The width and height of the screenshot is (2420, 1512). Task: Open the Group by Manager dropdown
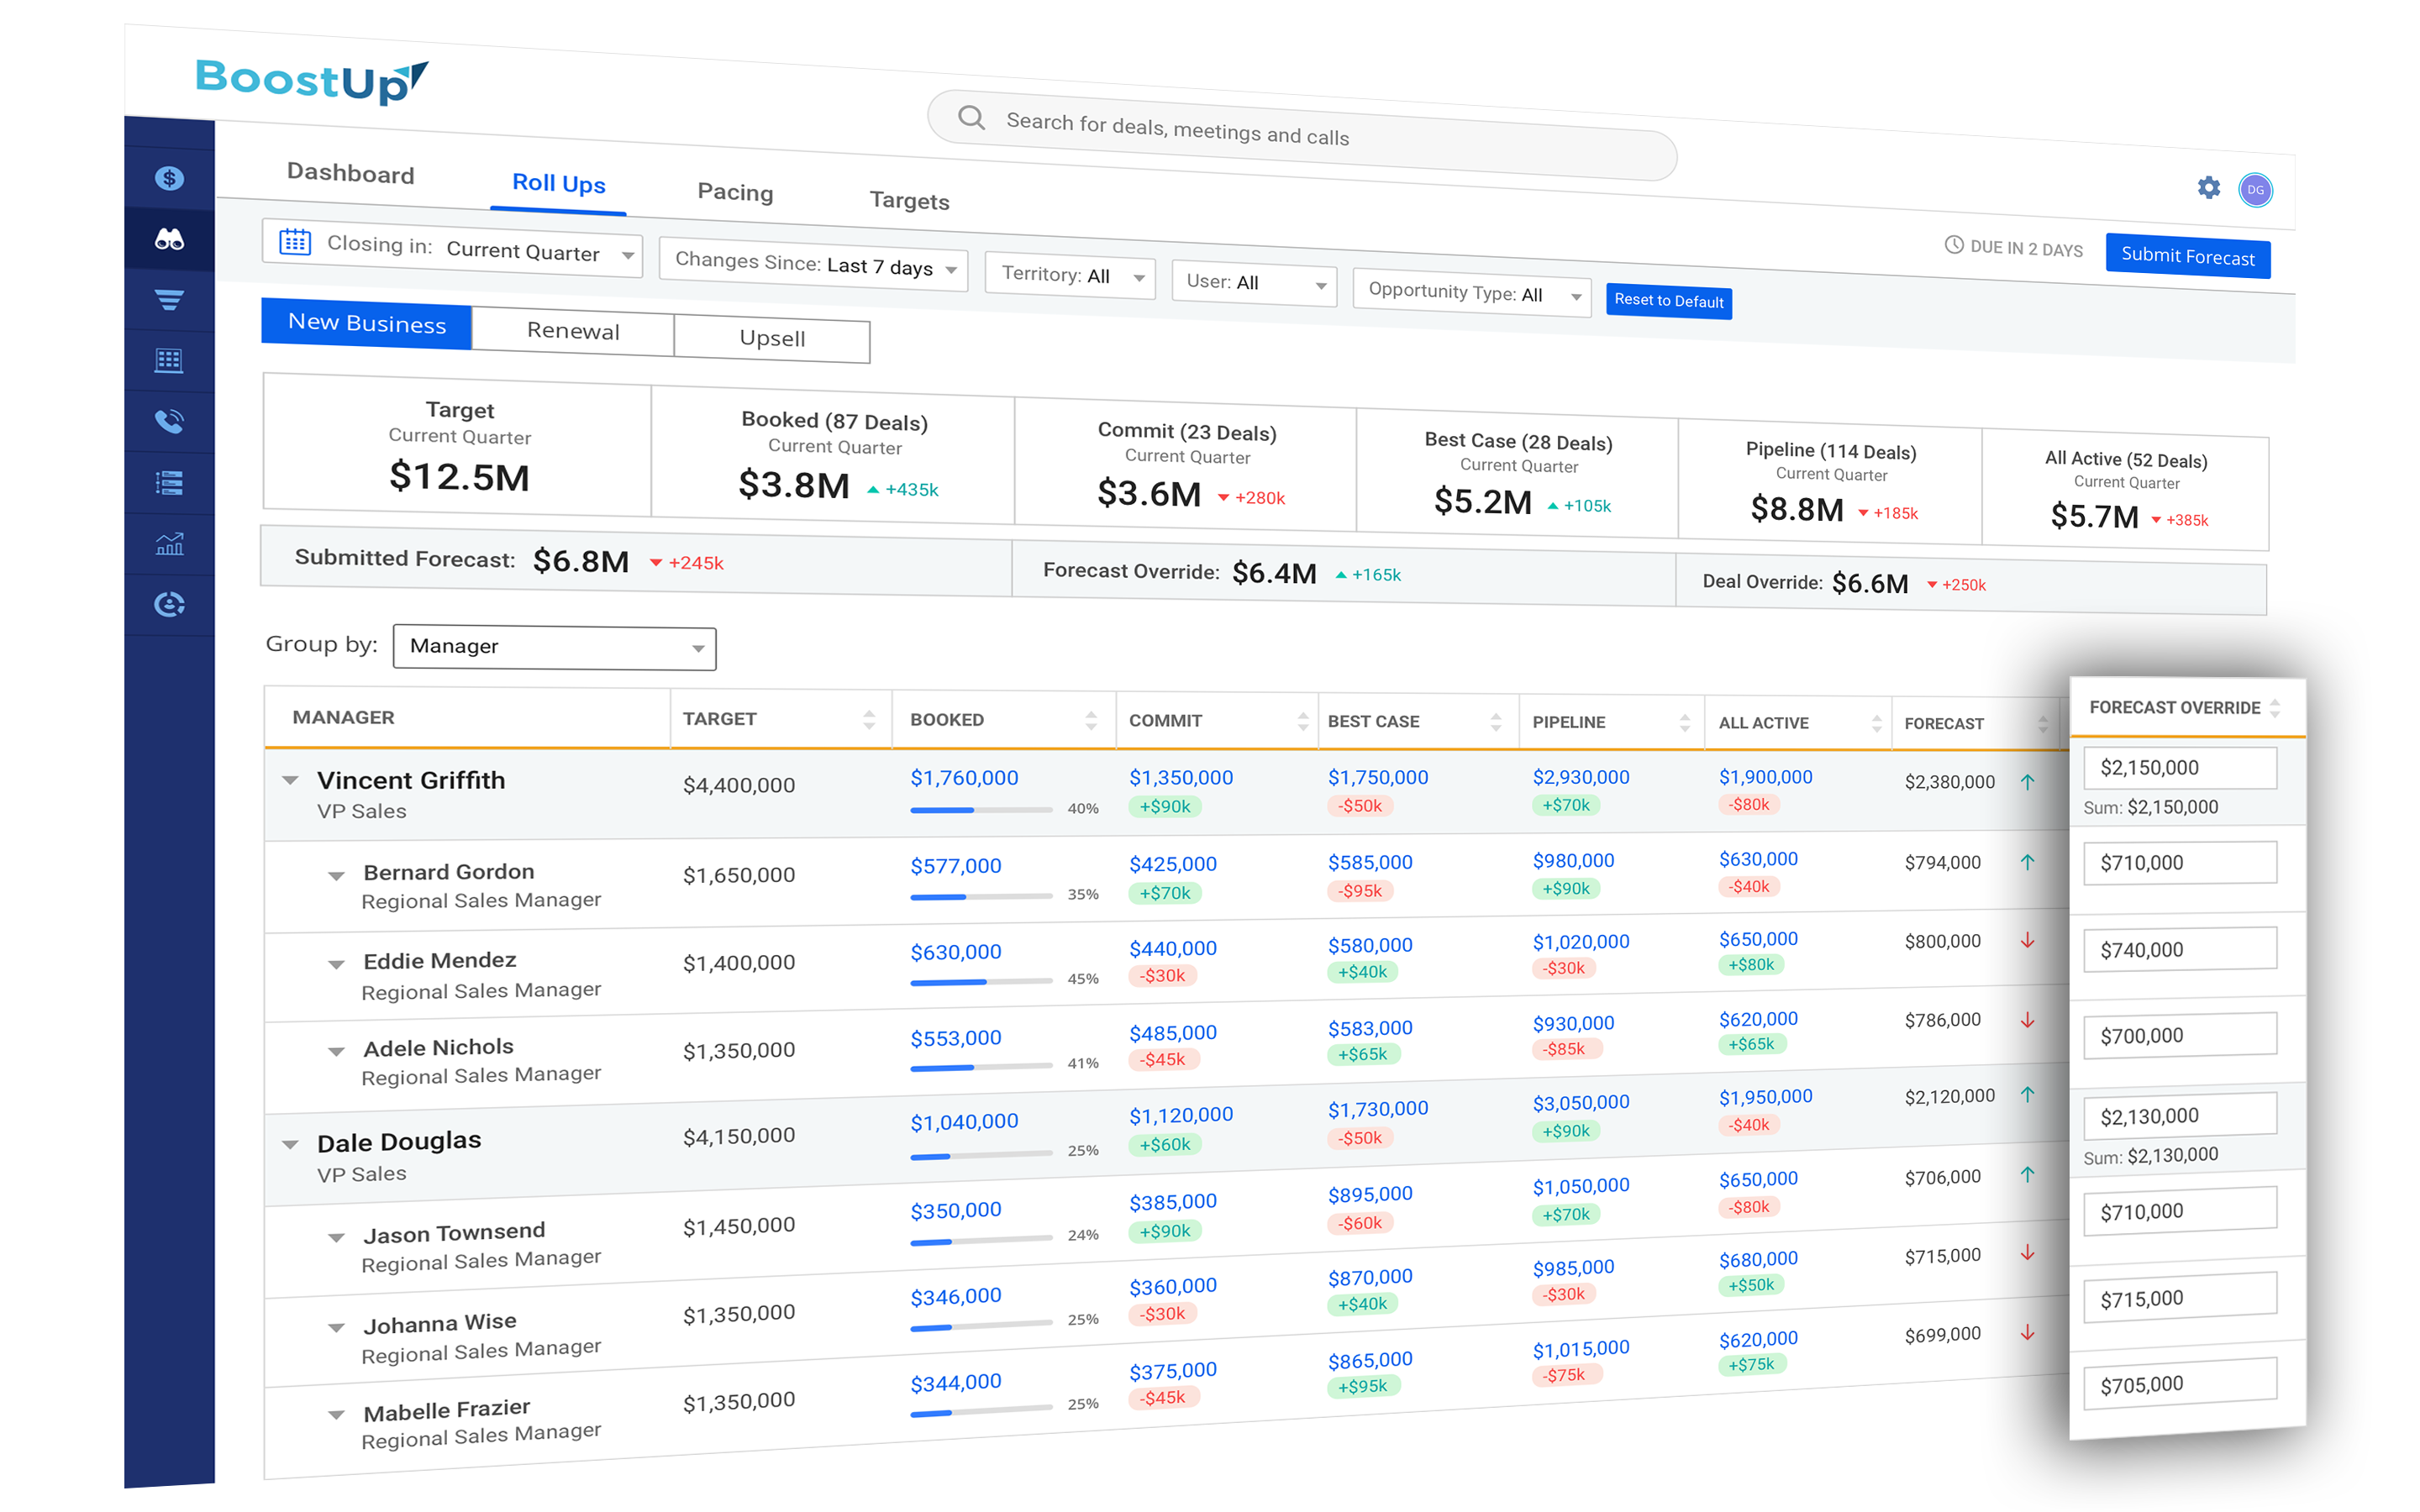click(554, 647)
